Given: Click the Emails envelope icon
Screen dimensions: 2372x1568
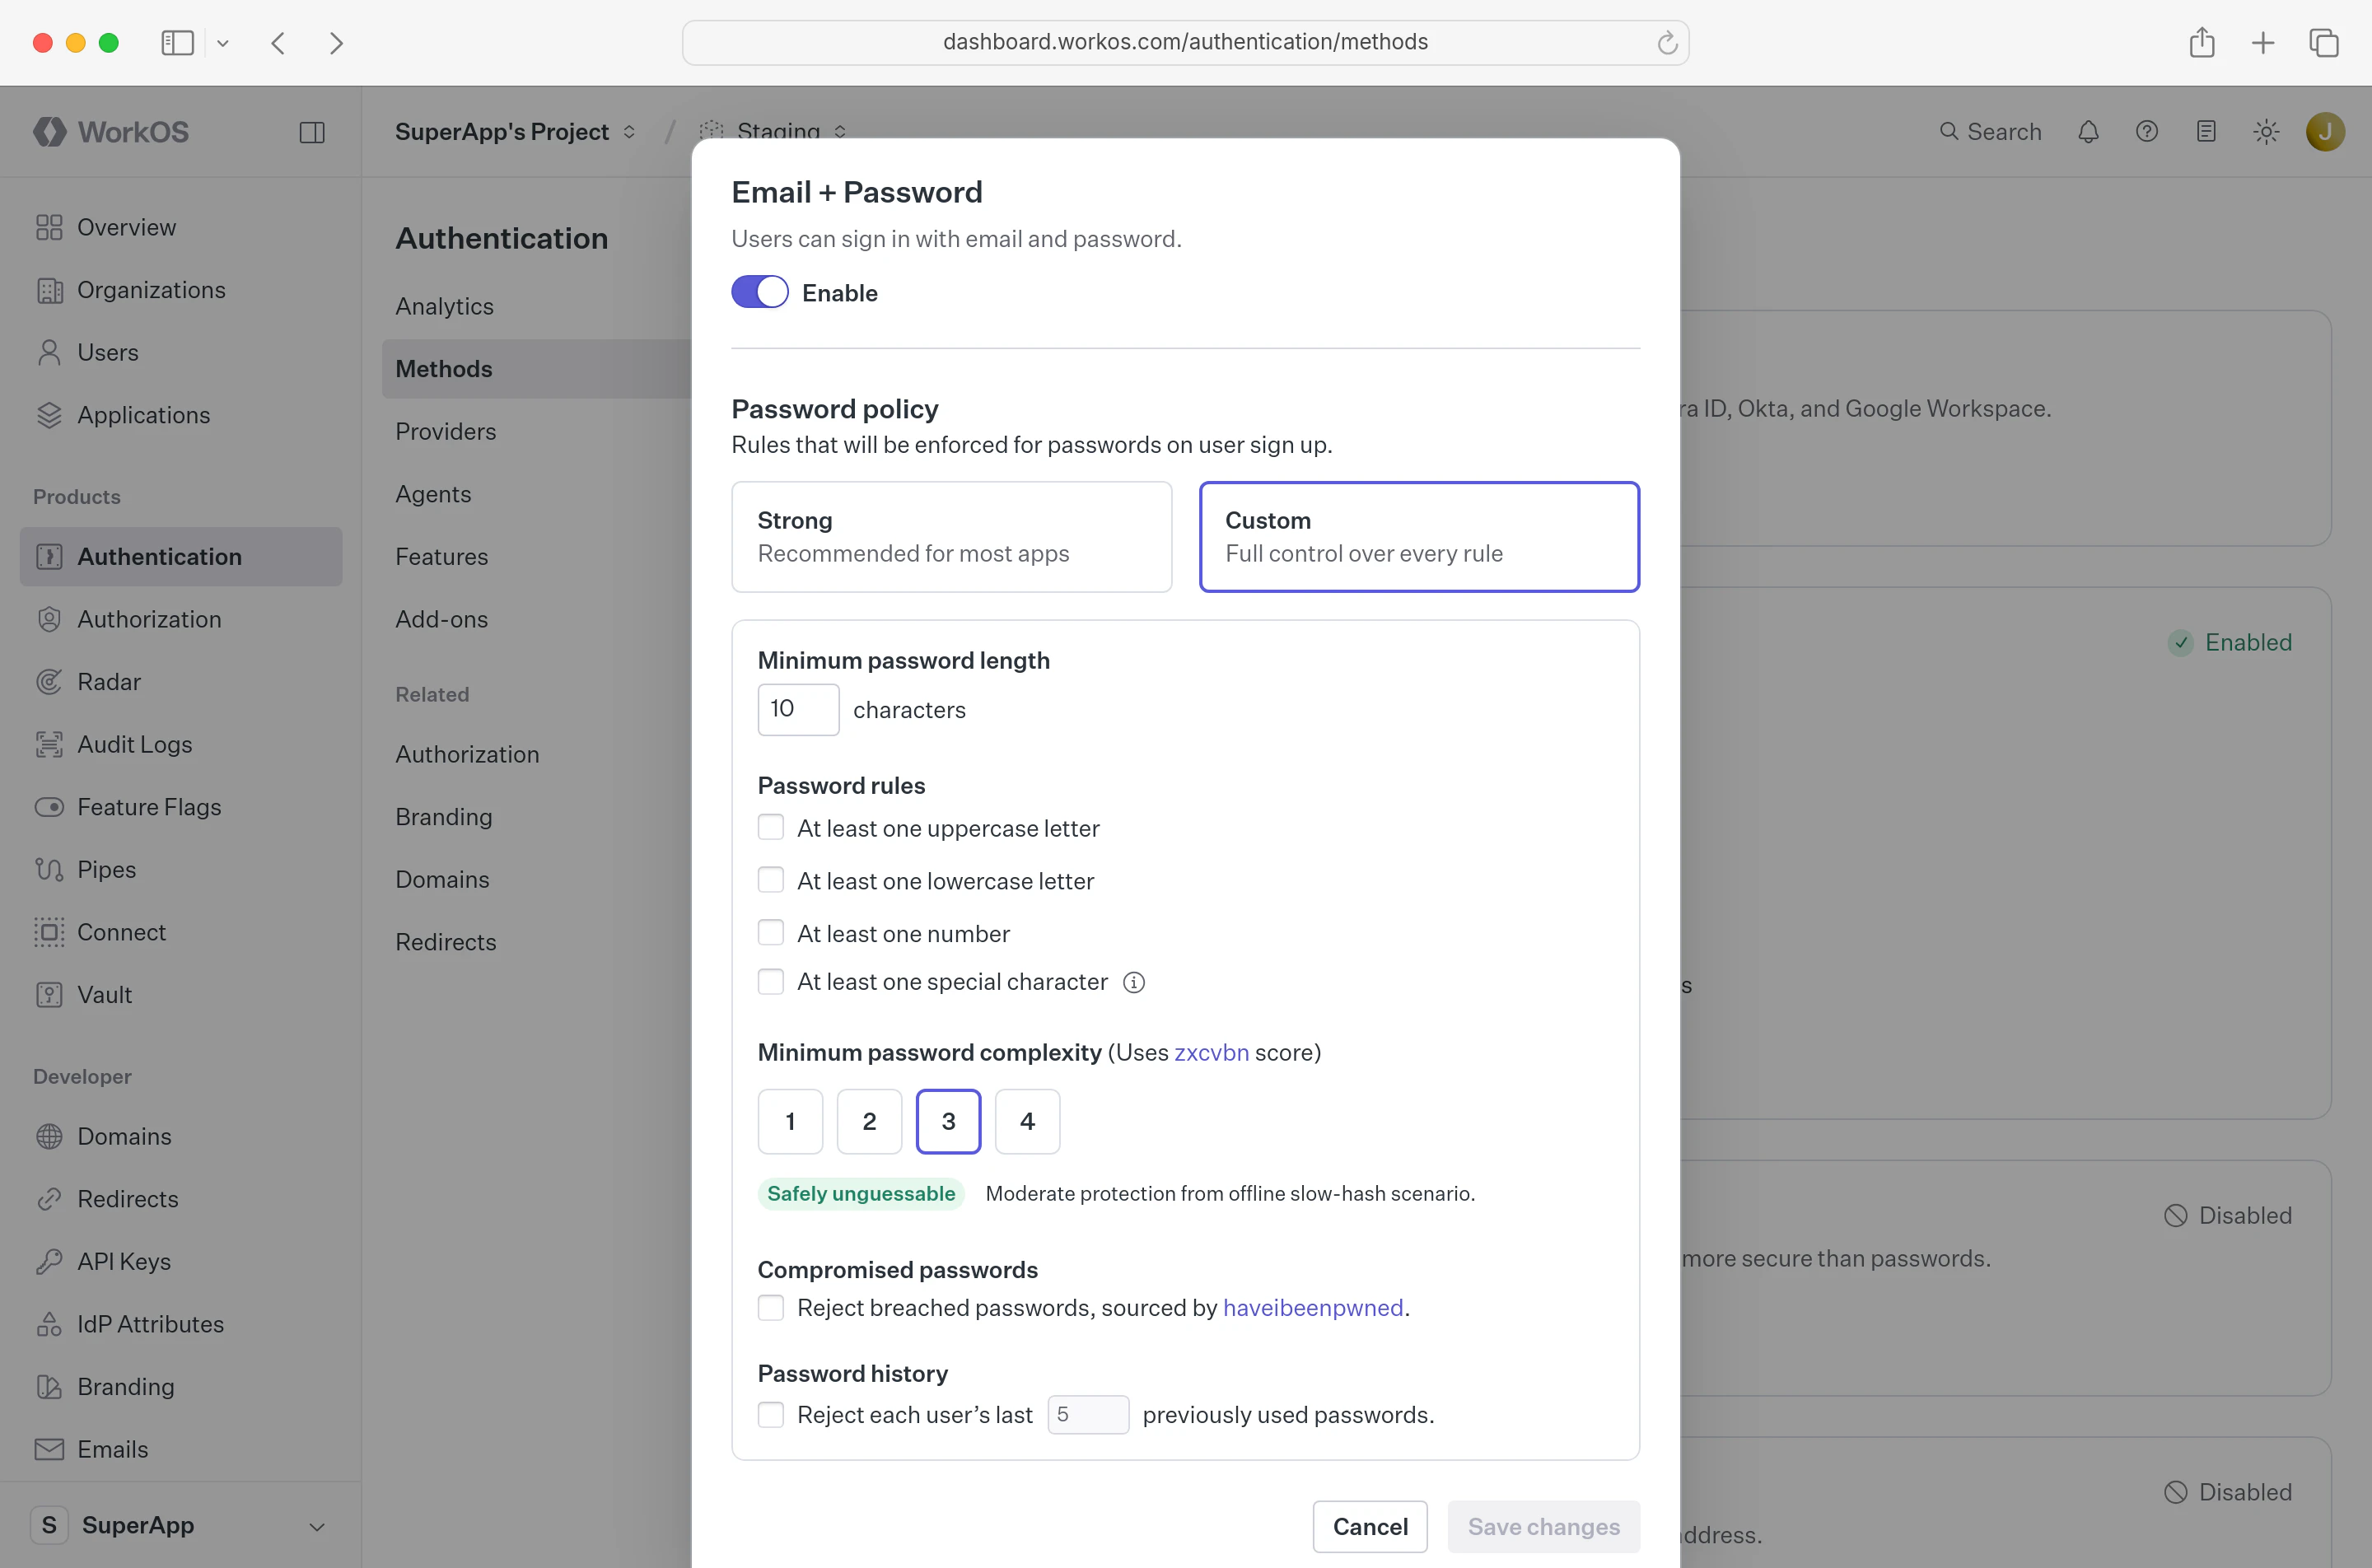Looking at the screenshot, I should click(x=49, y=1450).
